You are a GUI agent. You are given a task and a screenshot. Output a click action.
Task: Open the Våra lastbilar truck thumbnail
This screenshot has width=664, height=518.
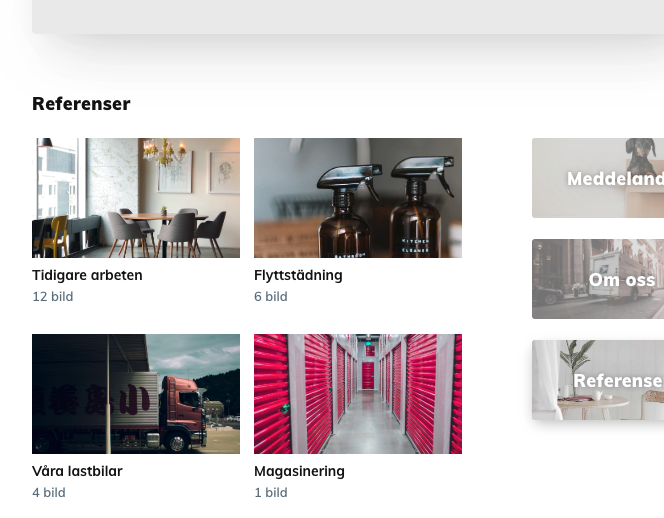136,394
